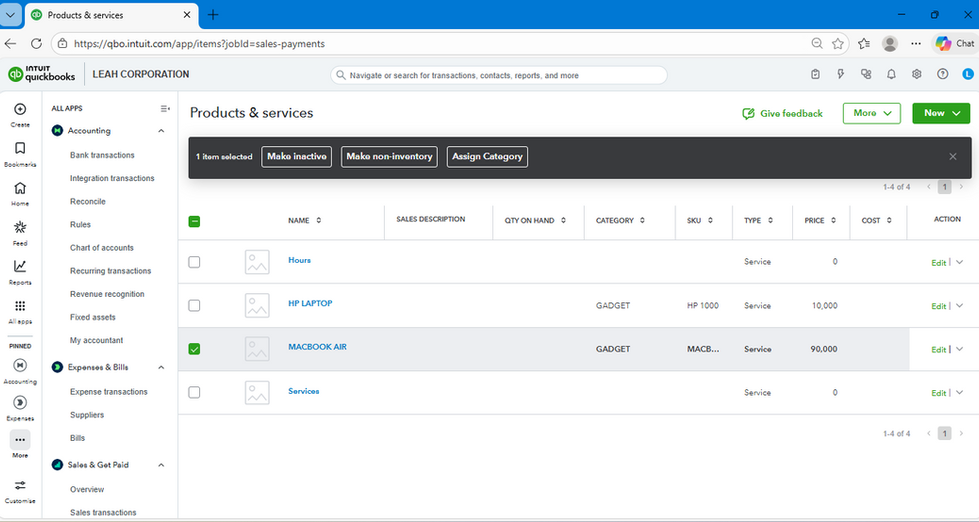Click the lightning bolt icon in header
This screenshot has height=522, width=979.
[840, 74]
